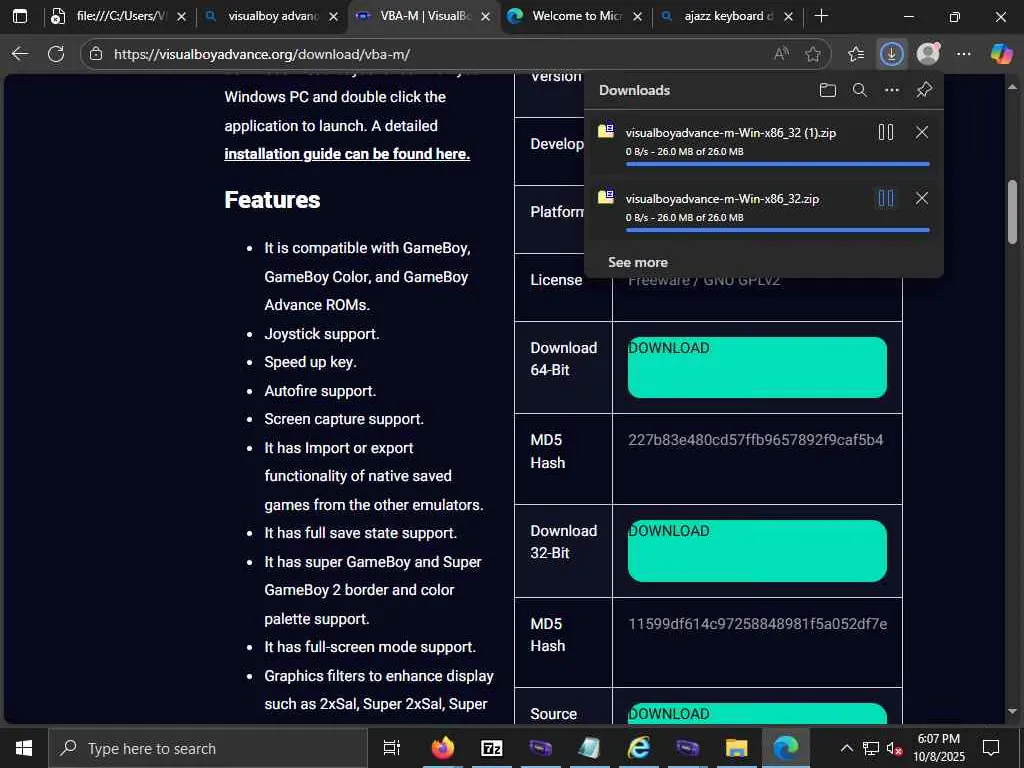
Task: Close the Welcome to Microsoft tab
Action: click(x=637, y=17)
